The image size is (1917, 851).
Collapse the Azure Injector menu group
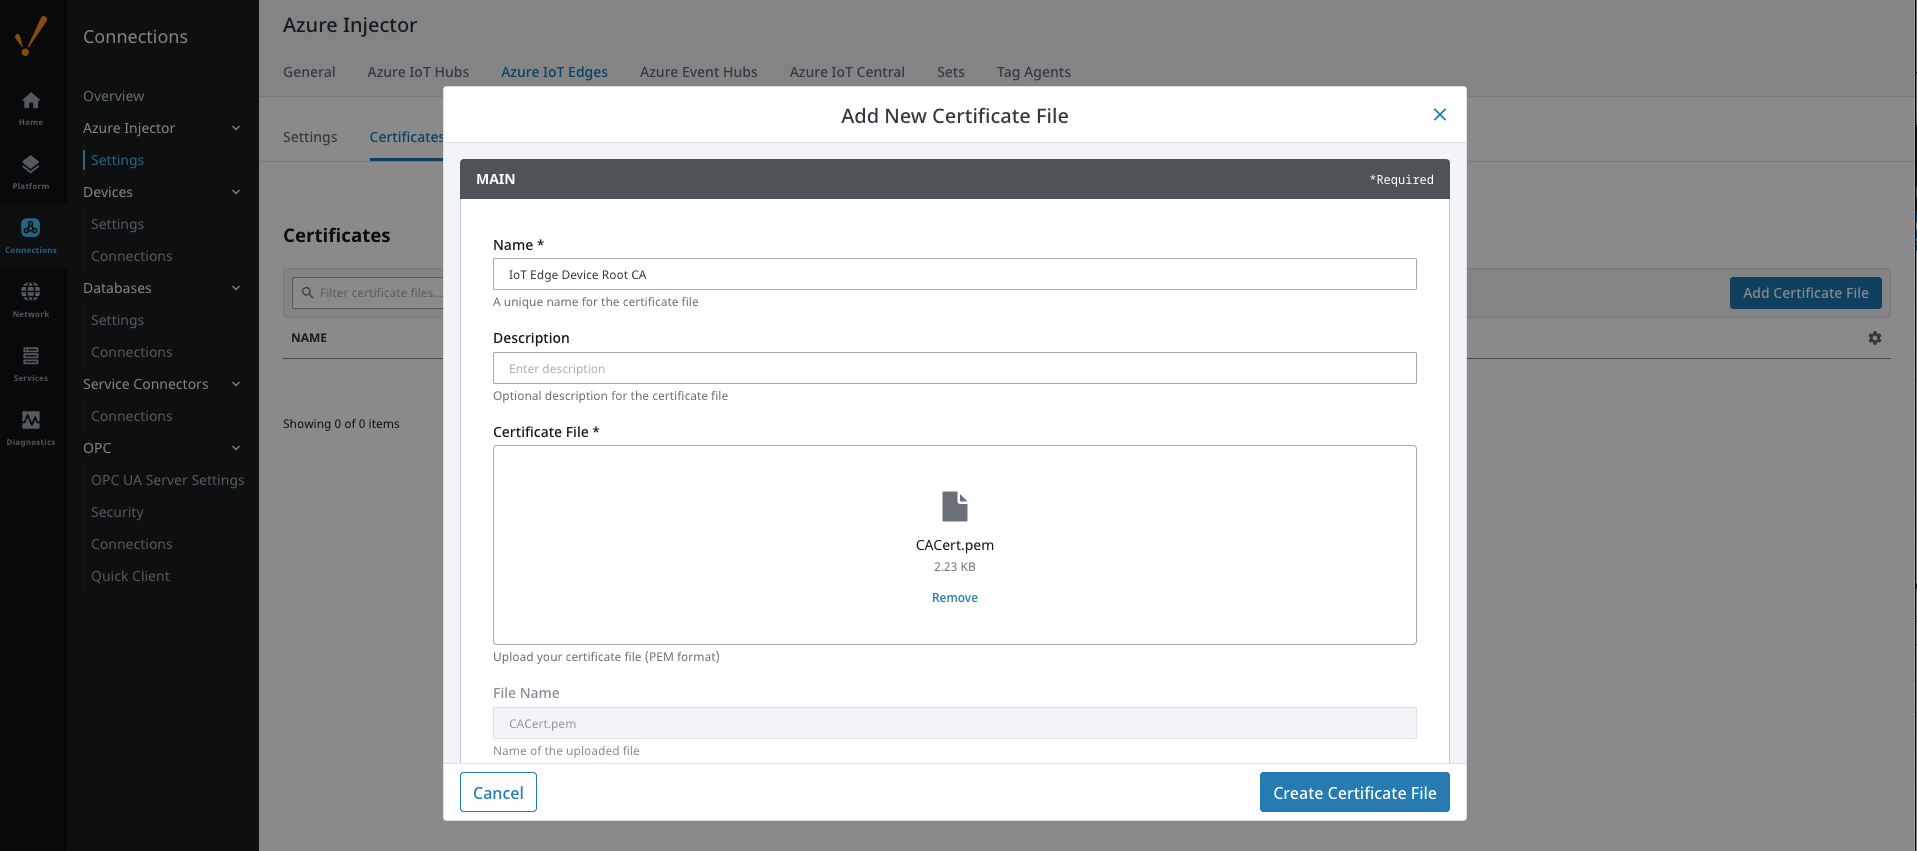[236, 128]
